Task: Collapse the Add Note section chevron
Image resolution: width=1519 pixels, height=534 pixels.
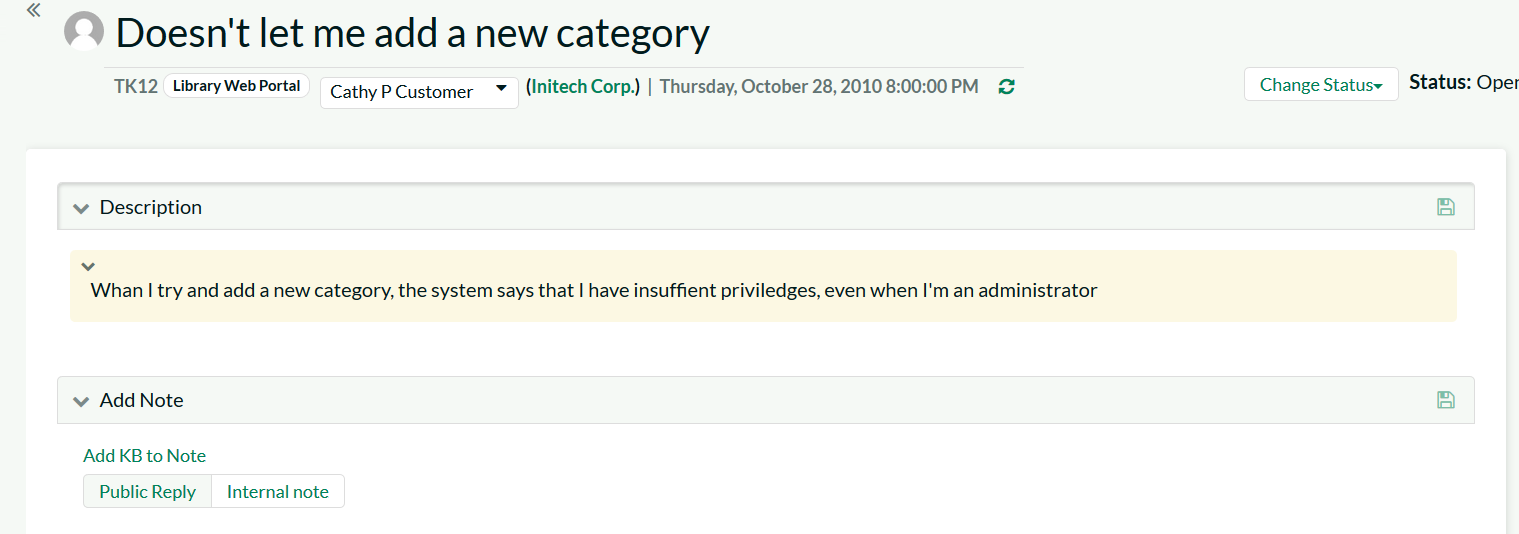Action: (x=81, y=401)
